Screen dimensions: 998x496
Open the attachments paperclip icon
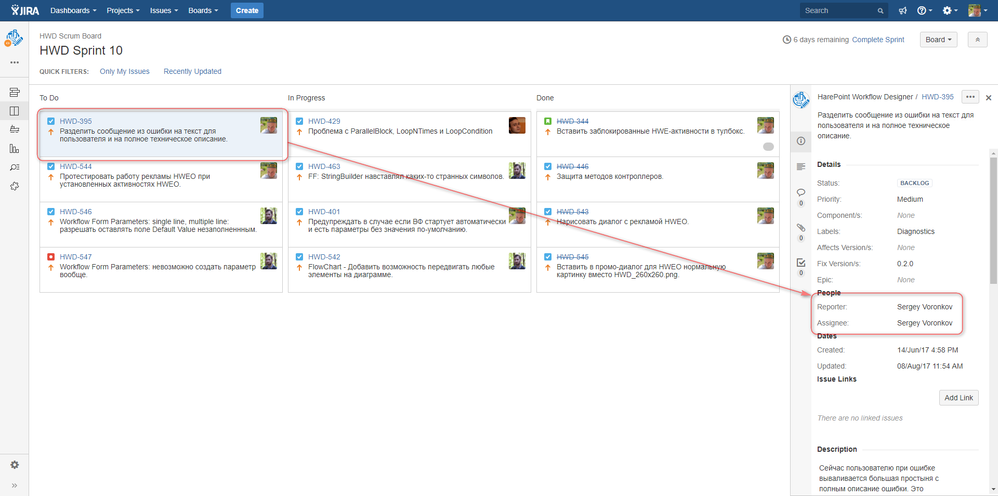tap(801, 227)
